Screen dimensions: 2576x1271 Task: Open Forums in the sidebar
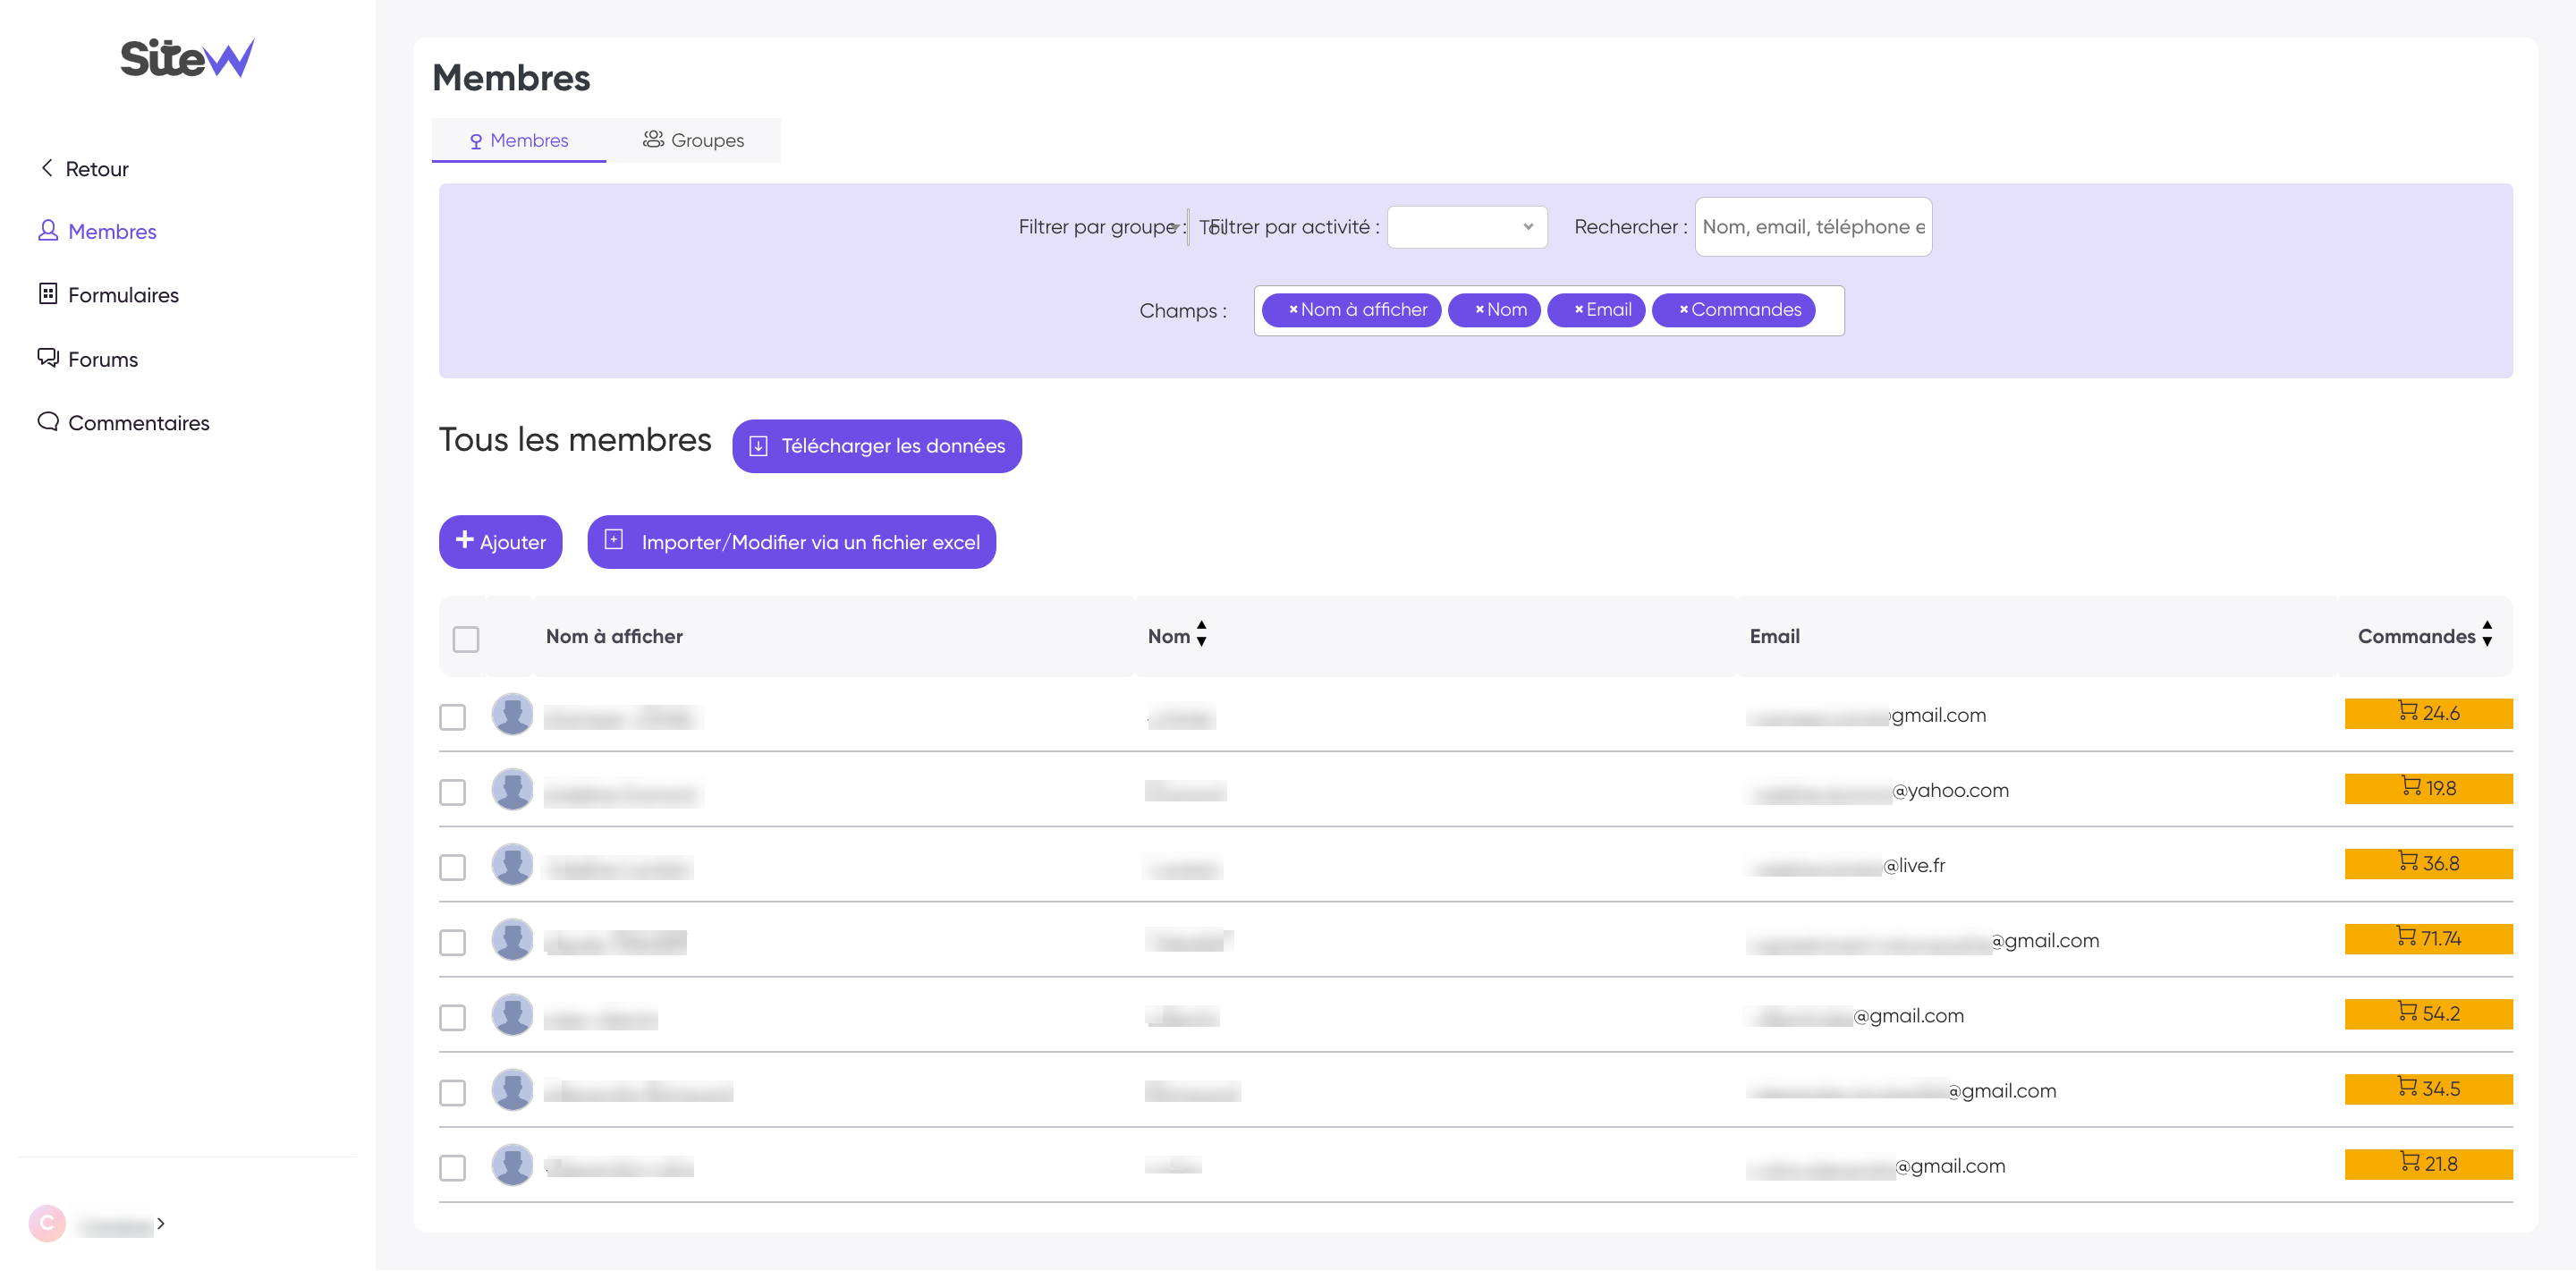click(x=88, y=359)
